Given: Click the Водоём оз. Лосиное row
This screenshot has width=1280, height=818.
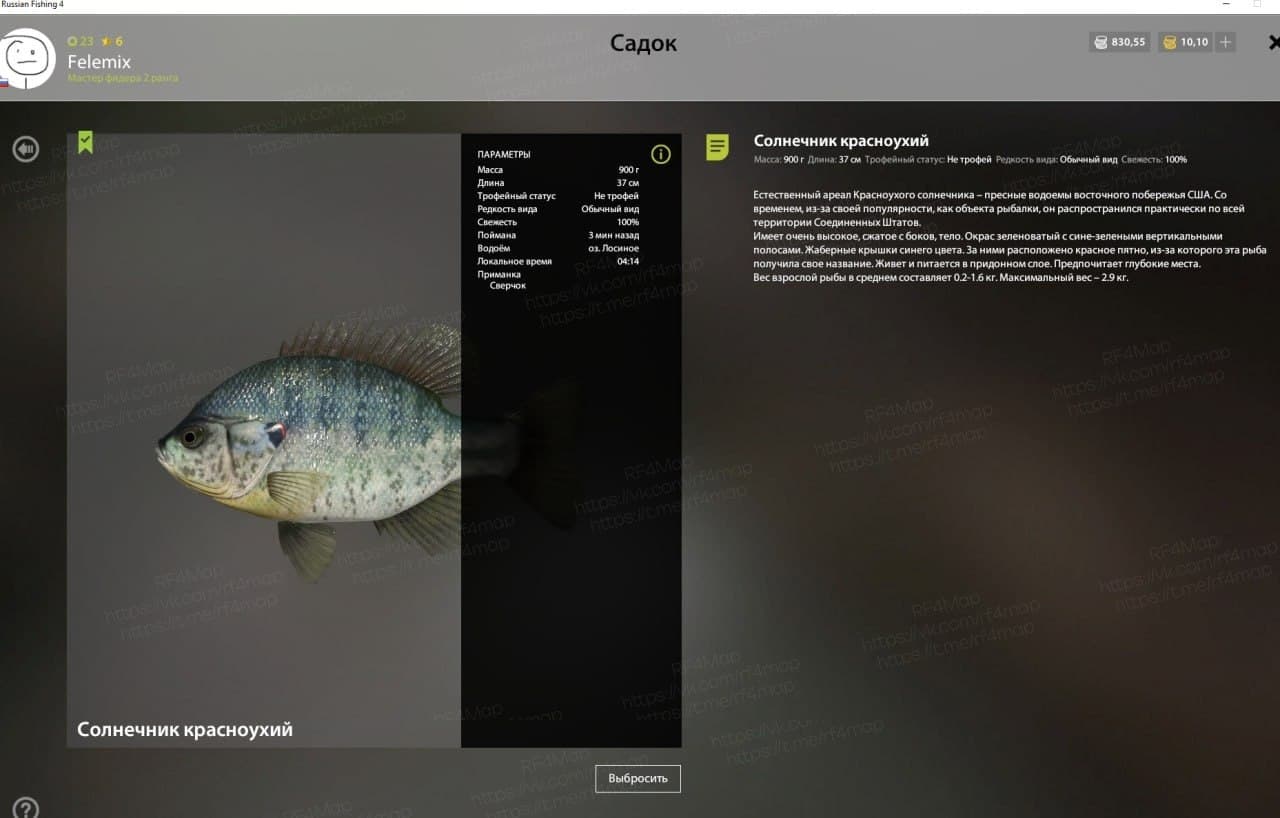Looking at the screenshot, I should tap(558, 248).
